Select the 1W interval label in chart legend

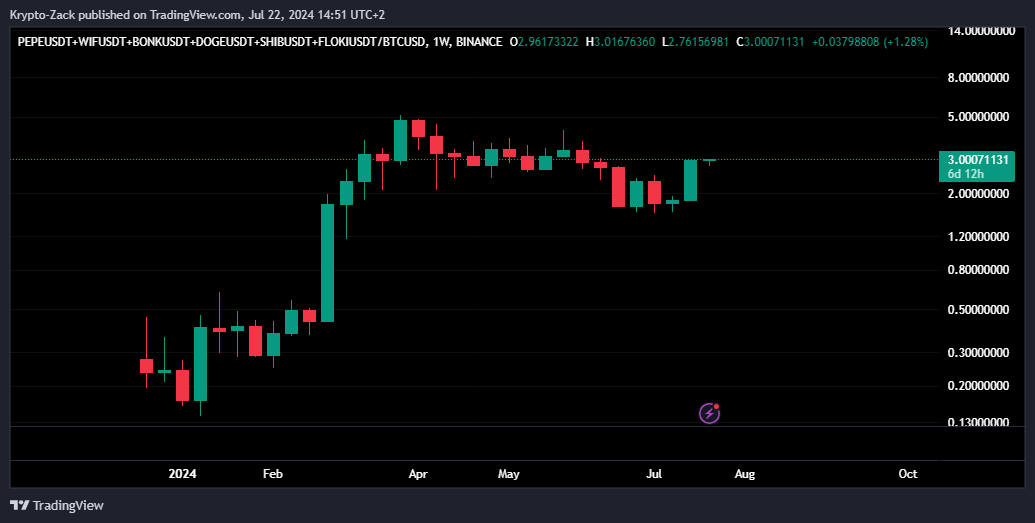pos(439,42)
